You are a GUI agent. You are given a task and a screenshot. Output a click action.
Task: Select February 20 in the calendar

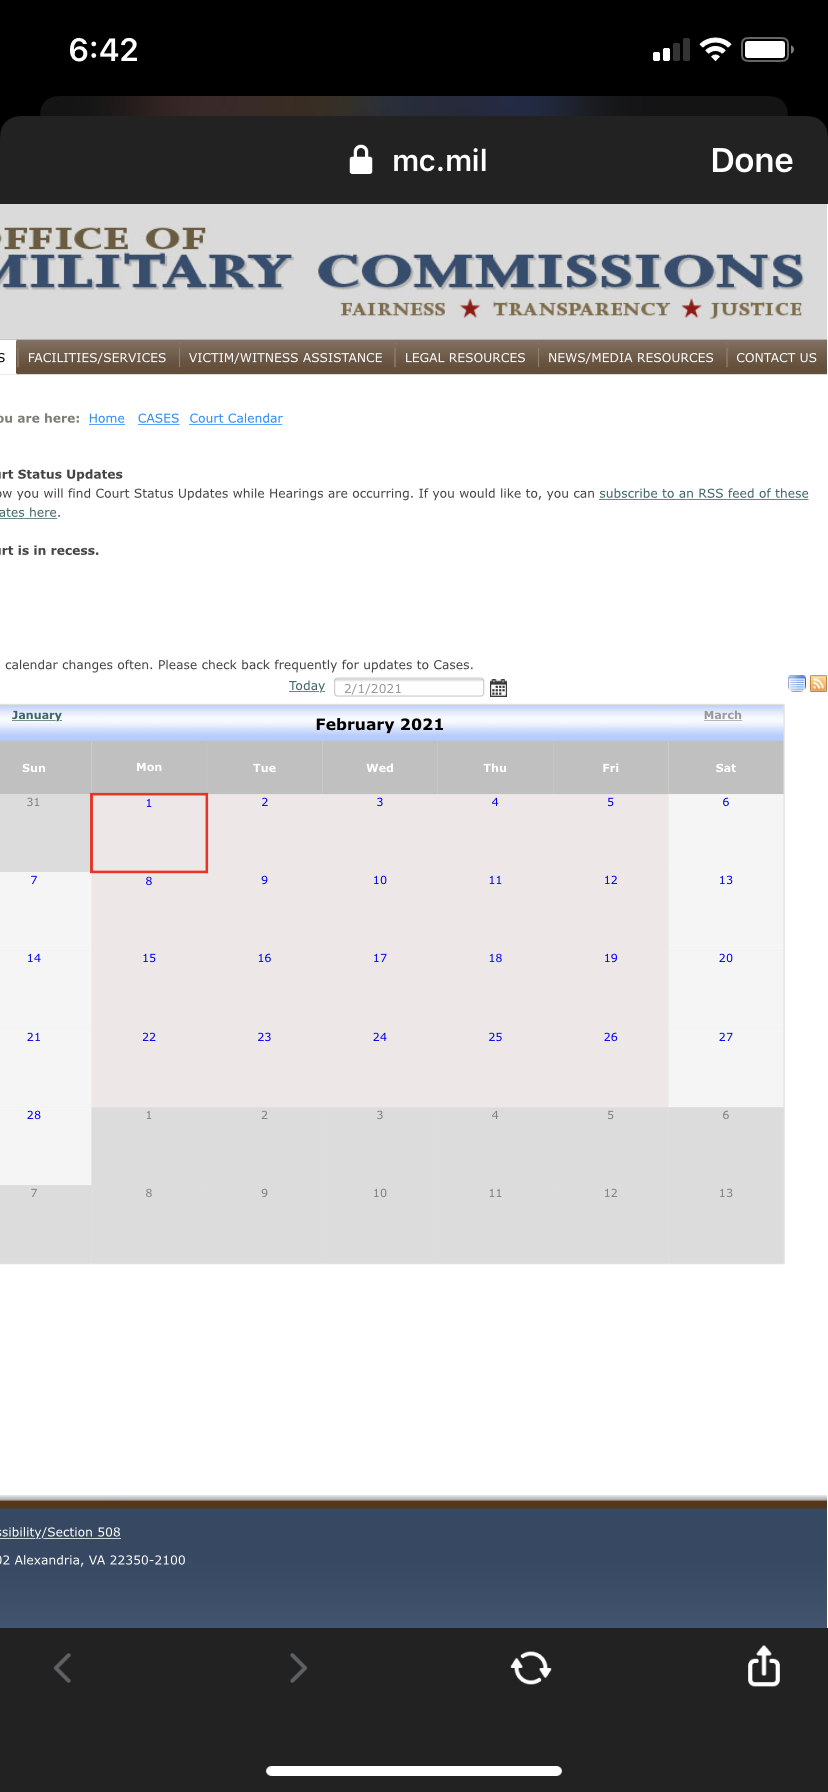pos(726,958)
